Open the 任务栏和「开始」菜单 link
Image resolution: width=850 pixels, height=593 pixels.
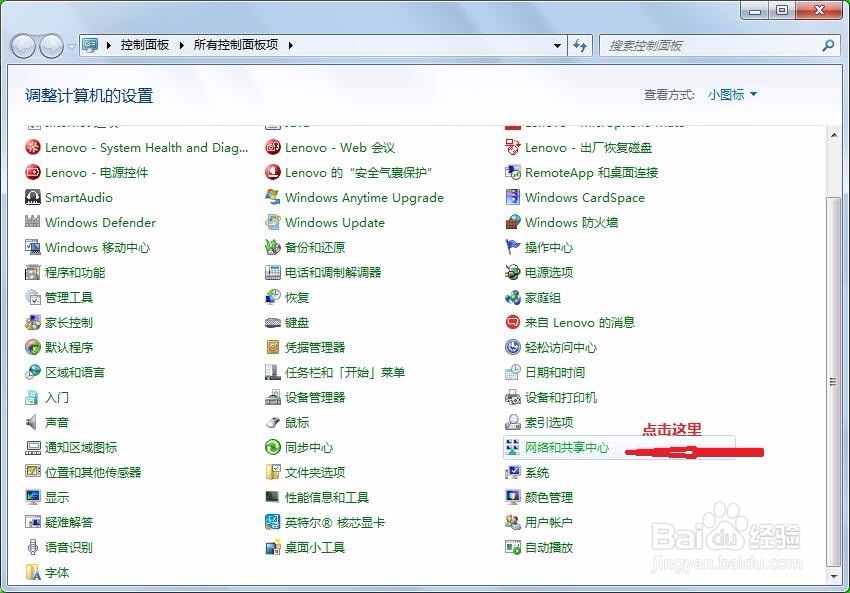click(x=345, y=372)
